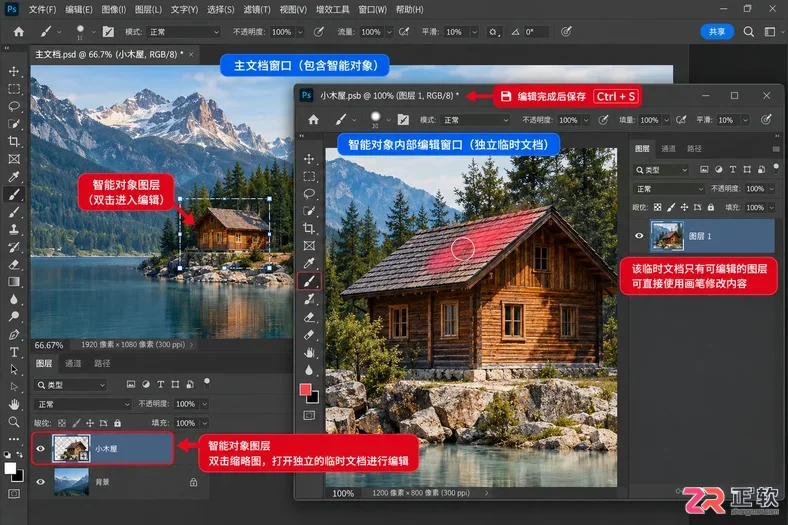
Task: Select the Gradient tool in main window toolbar
Action: point(14,281)
